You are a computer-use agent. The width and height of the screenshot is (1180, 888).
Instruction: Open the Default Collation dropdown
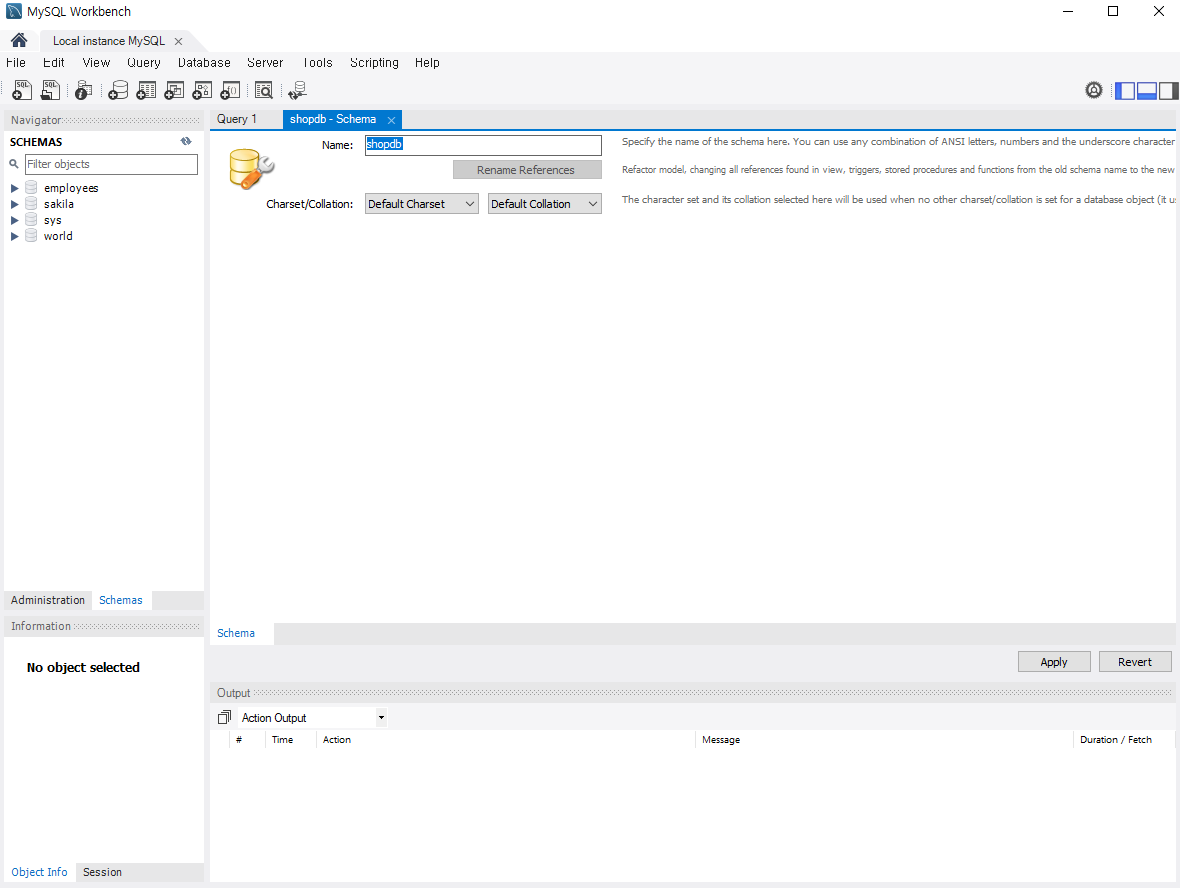click(x=545, y=204)
